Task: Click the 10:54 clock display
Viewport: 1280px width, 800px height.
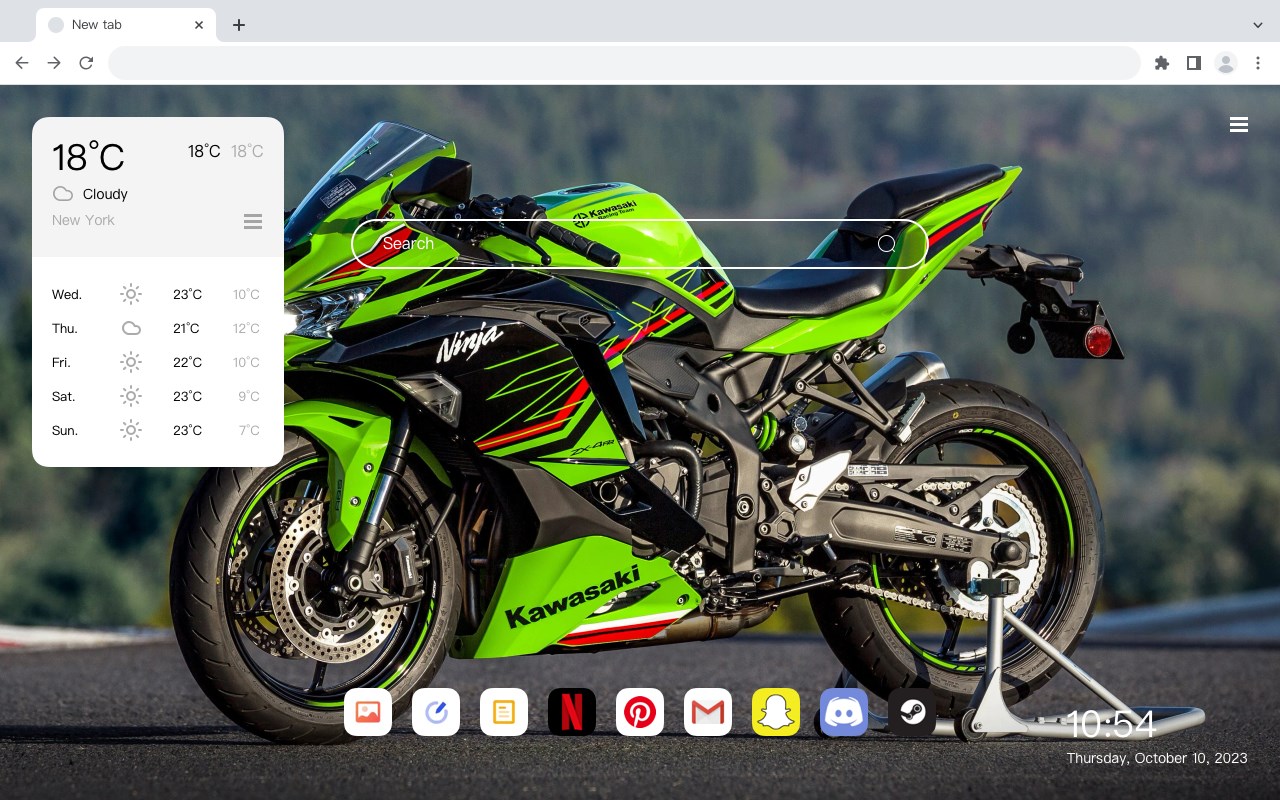Action: 1110,724
